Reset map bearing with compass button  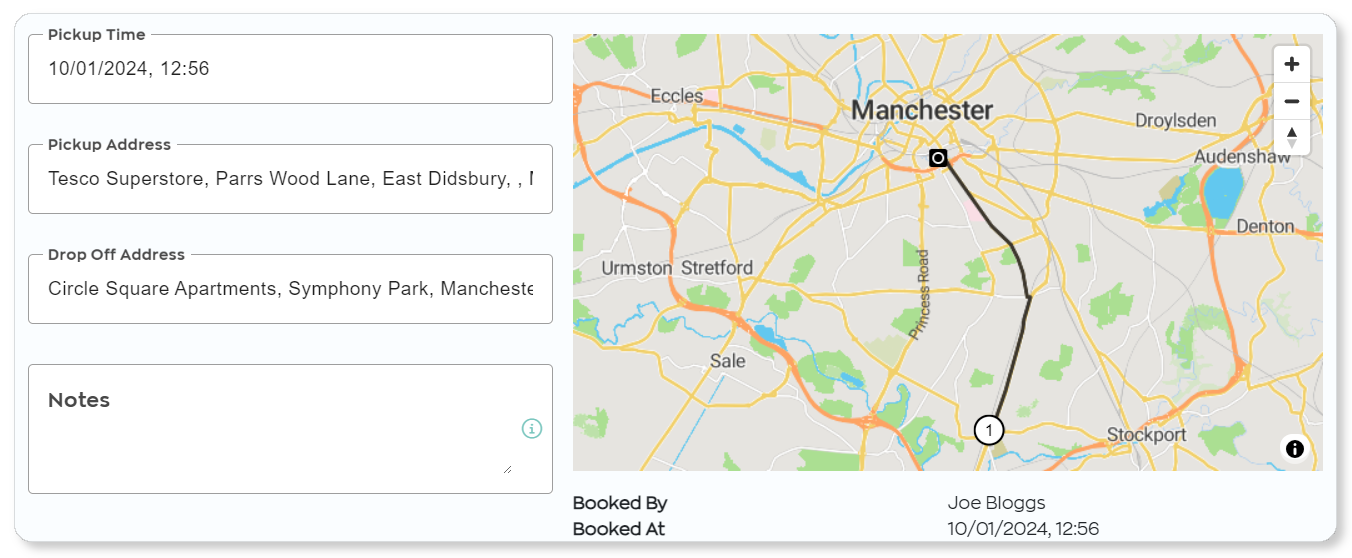point(1291,137)
